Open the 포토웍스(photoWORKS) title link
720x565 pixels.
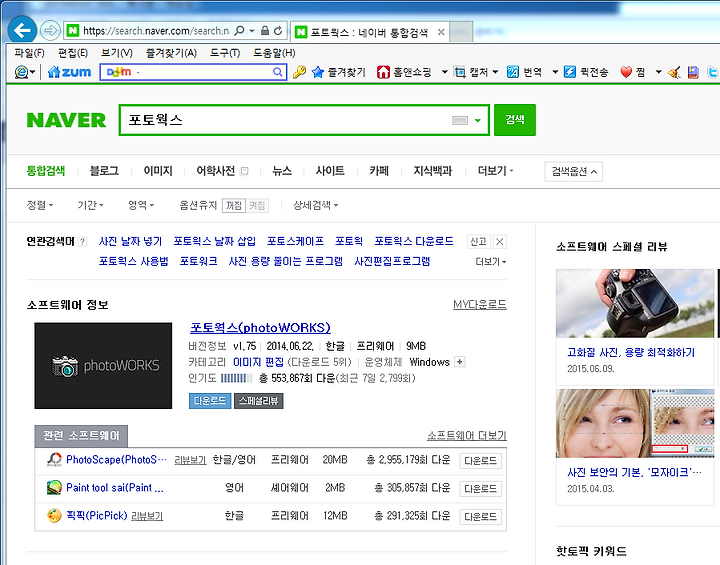tap(260, 328)
